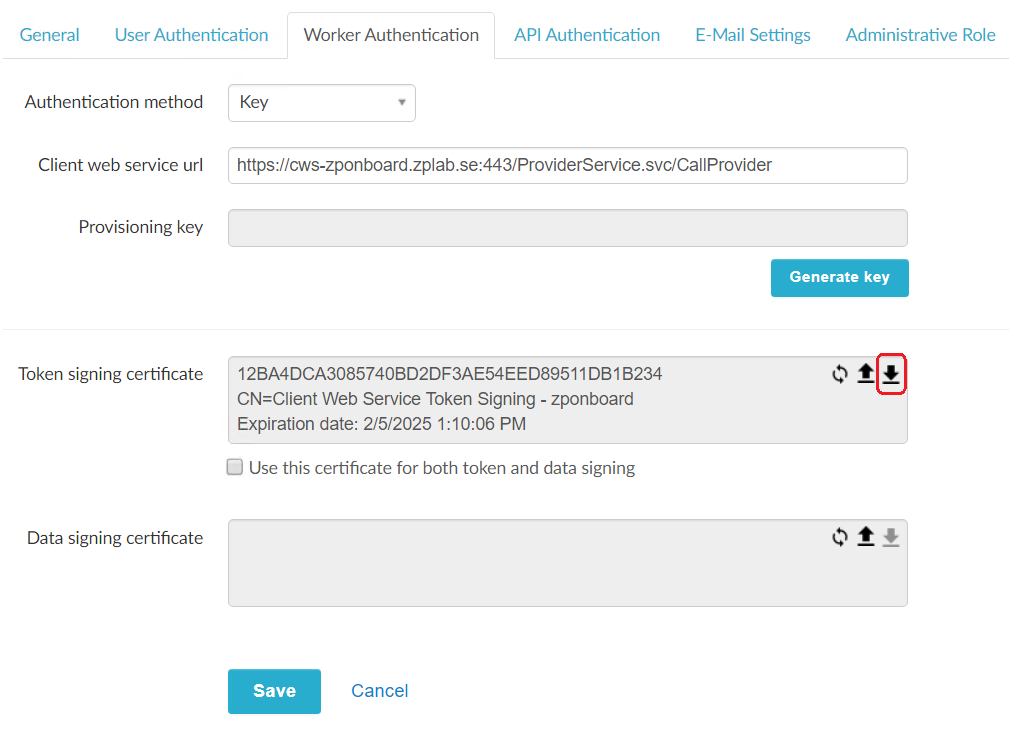Viewport: 1009px width, 752px height.
Task: Enable certificate use for both token and data signing
Action: click(234, 466)
